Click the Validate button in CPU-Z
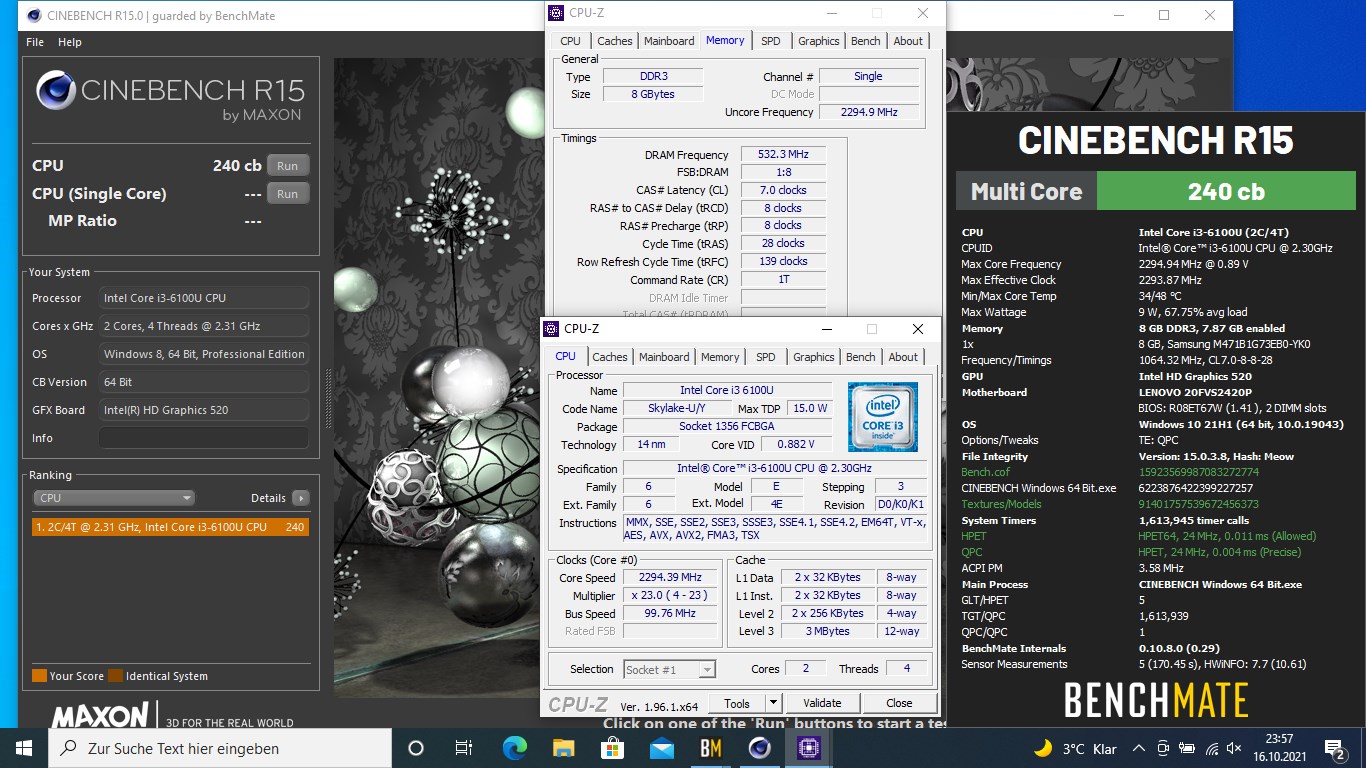The width and height of the screenshot is (1366, 768). (x=822, y=703)
